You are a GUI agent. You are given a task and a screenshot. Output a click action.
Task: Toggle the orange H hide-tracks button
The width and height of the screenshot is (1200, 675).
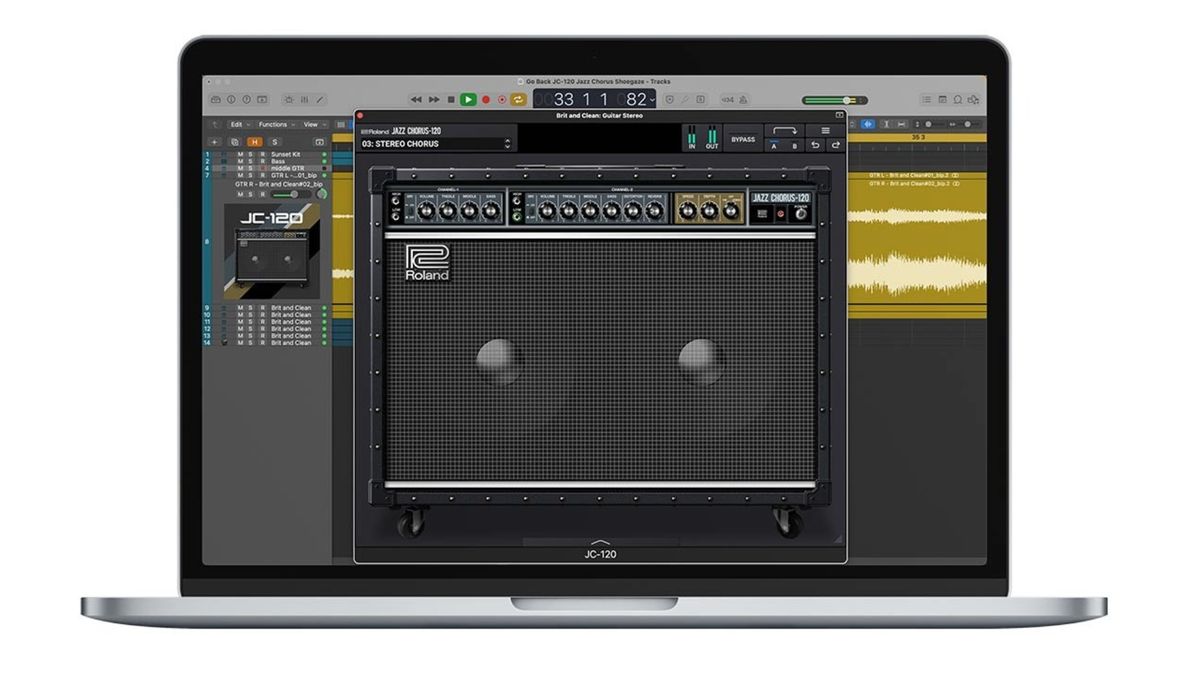pos(255,142)
